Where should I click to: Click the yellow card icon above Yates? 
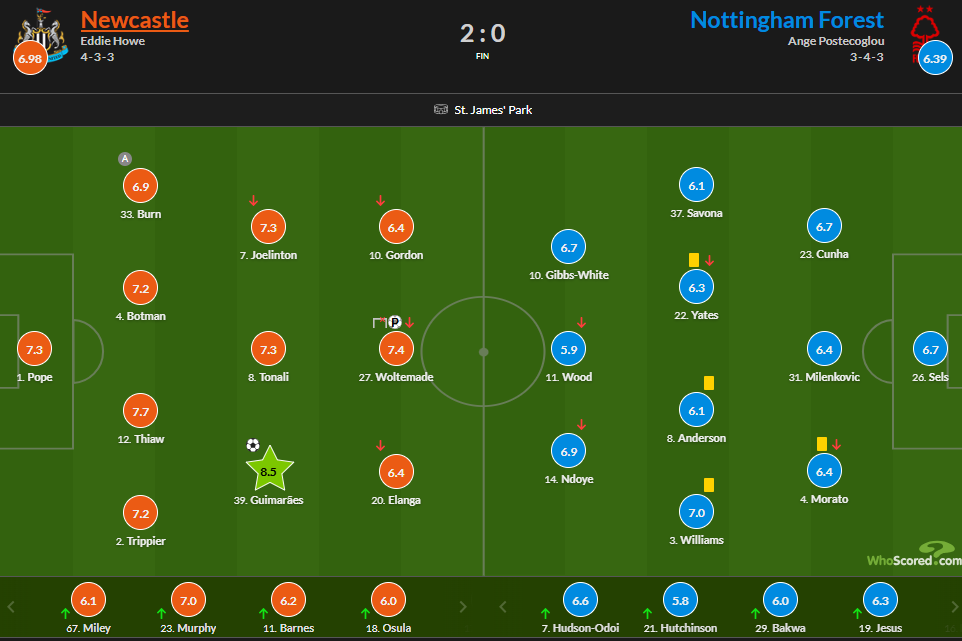[696, 259]
